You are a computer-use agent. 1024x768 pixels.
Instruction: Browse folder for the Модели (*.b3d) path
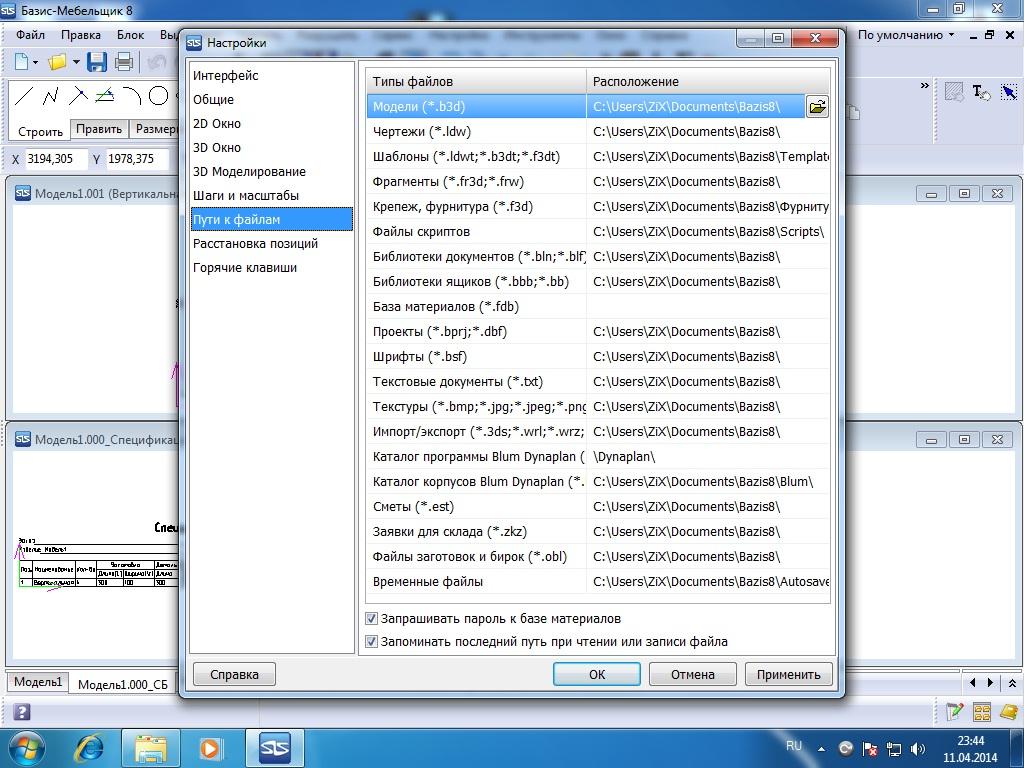click(817, 106)
